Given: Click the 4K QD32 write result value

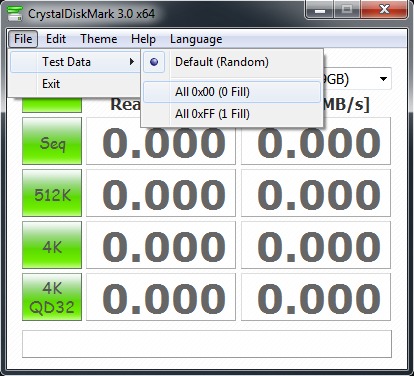Looking at the screenshot, I should coord(316,297).
